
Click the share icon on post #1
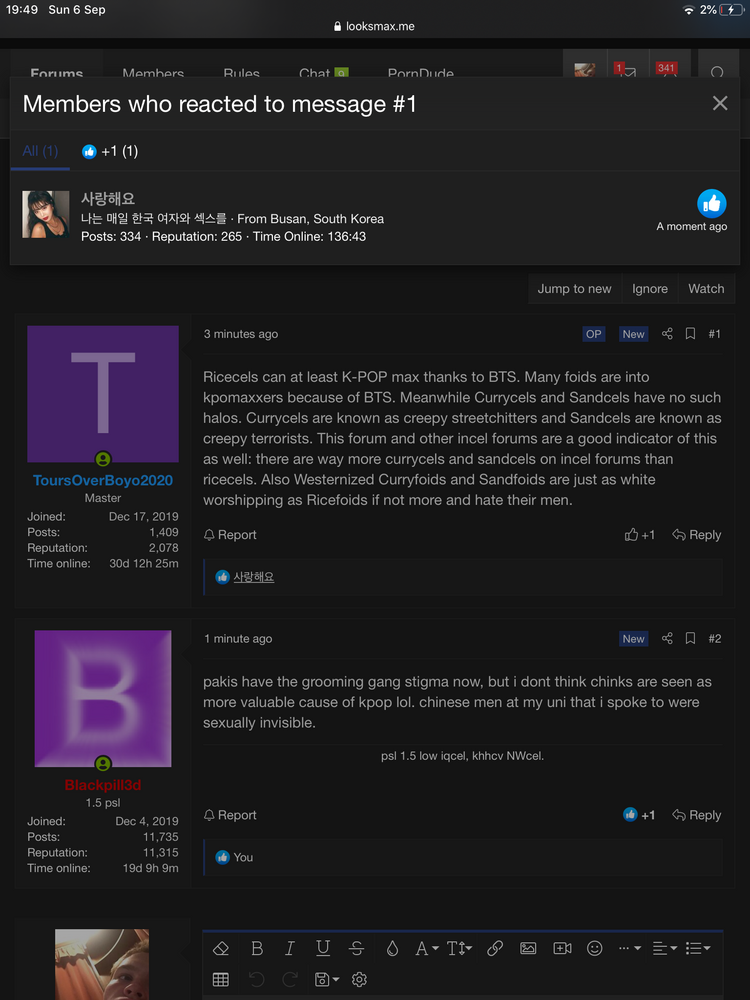[667, 334]
